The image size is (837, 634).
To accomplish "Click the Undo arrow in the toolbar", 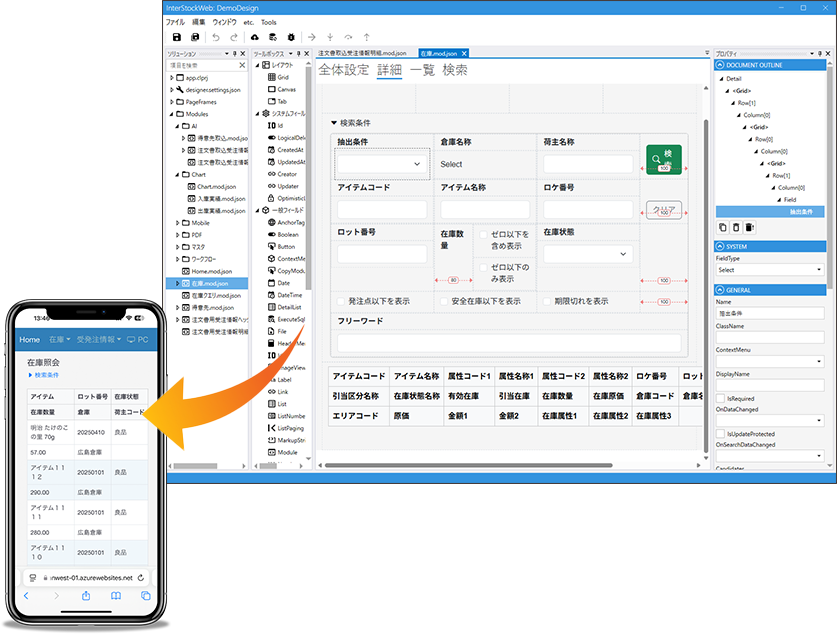I will click(x=216, y=37).
